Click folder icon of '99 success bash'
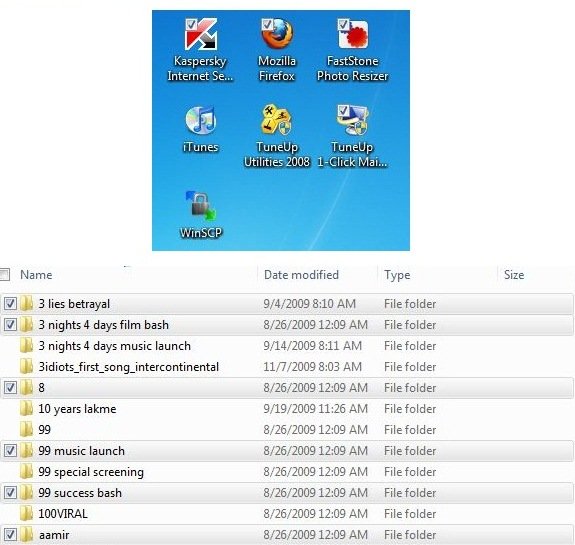575x545 pixels. 26,493
